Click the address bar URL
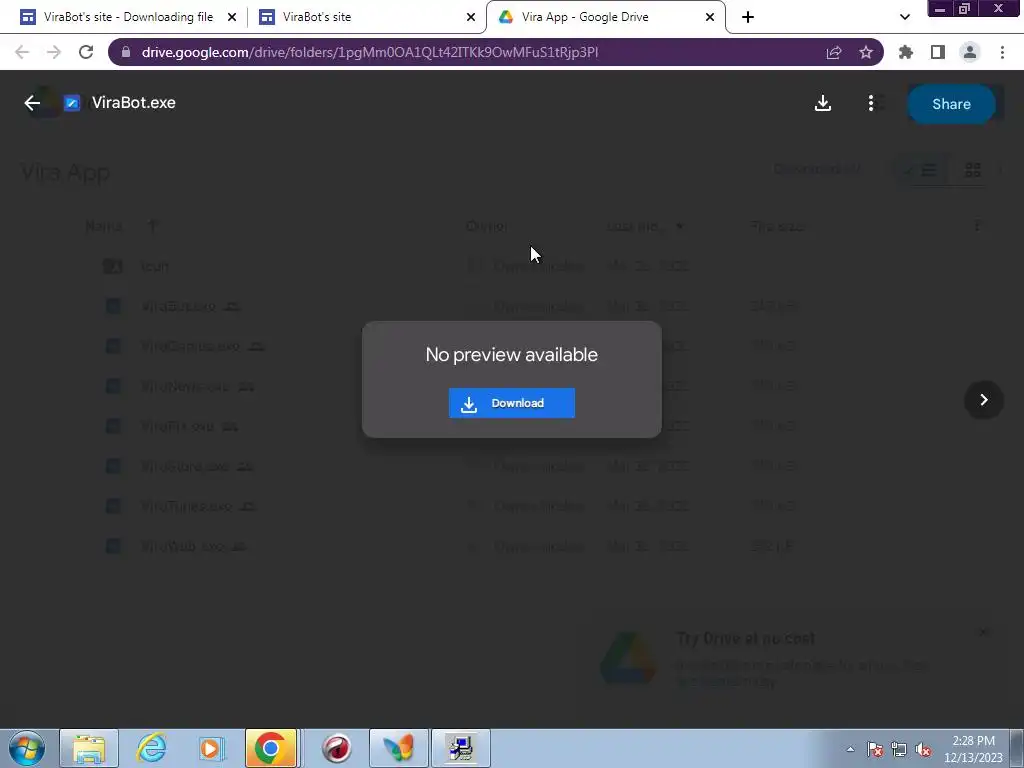This screenshot has height=768, width=1024. click(x=370, y=52)
